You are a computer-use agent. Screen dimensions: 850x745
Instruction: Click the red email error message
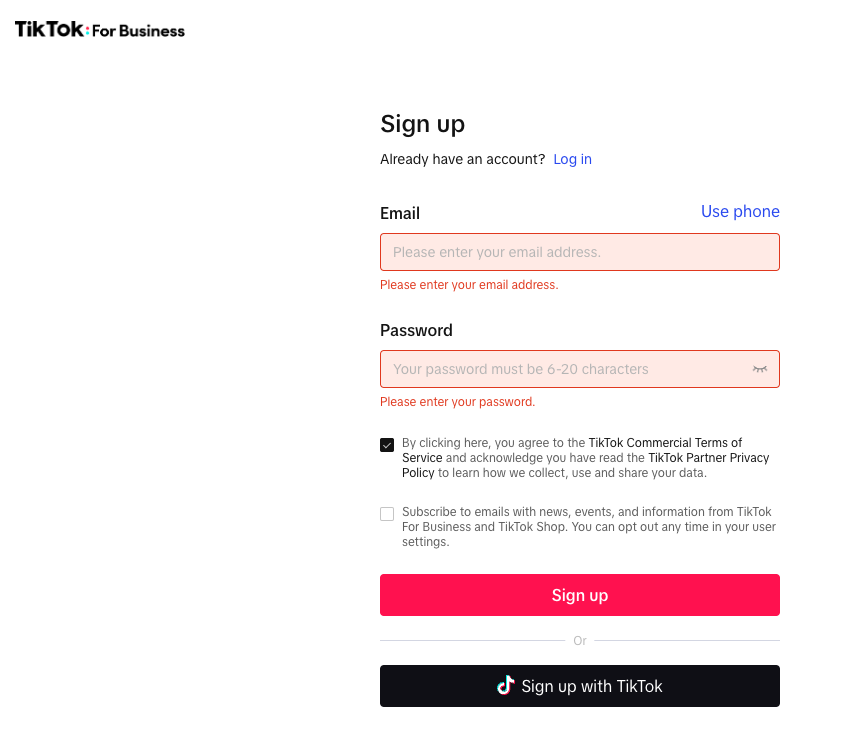pos(469,285)
